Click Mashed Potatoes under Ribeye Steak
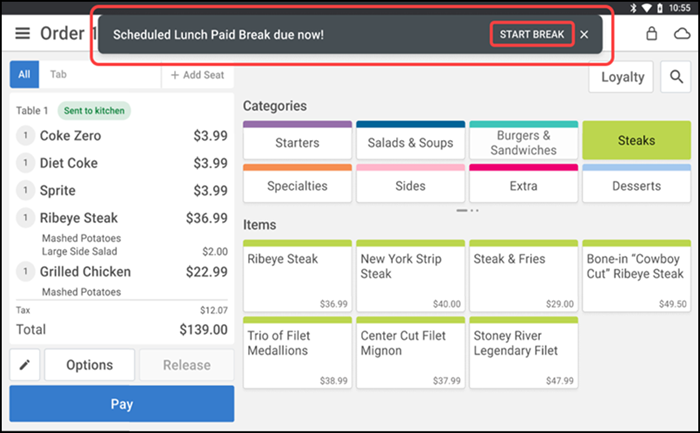This screenshot has height=433, width=700. point(81,238)
